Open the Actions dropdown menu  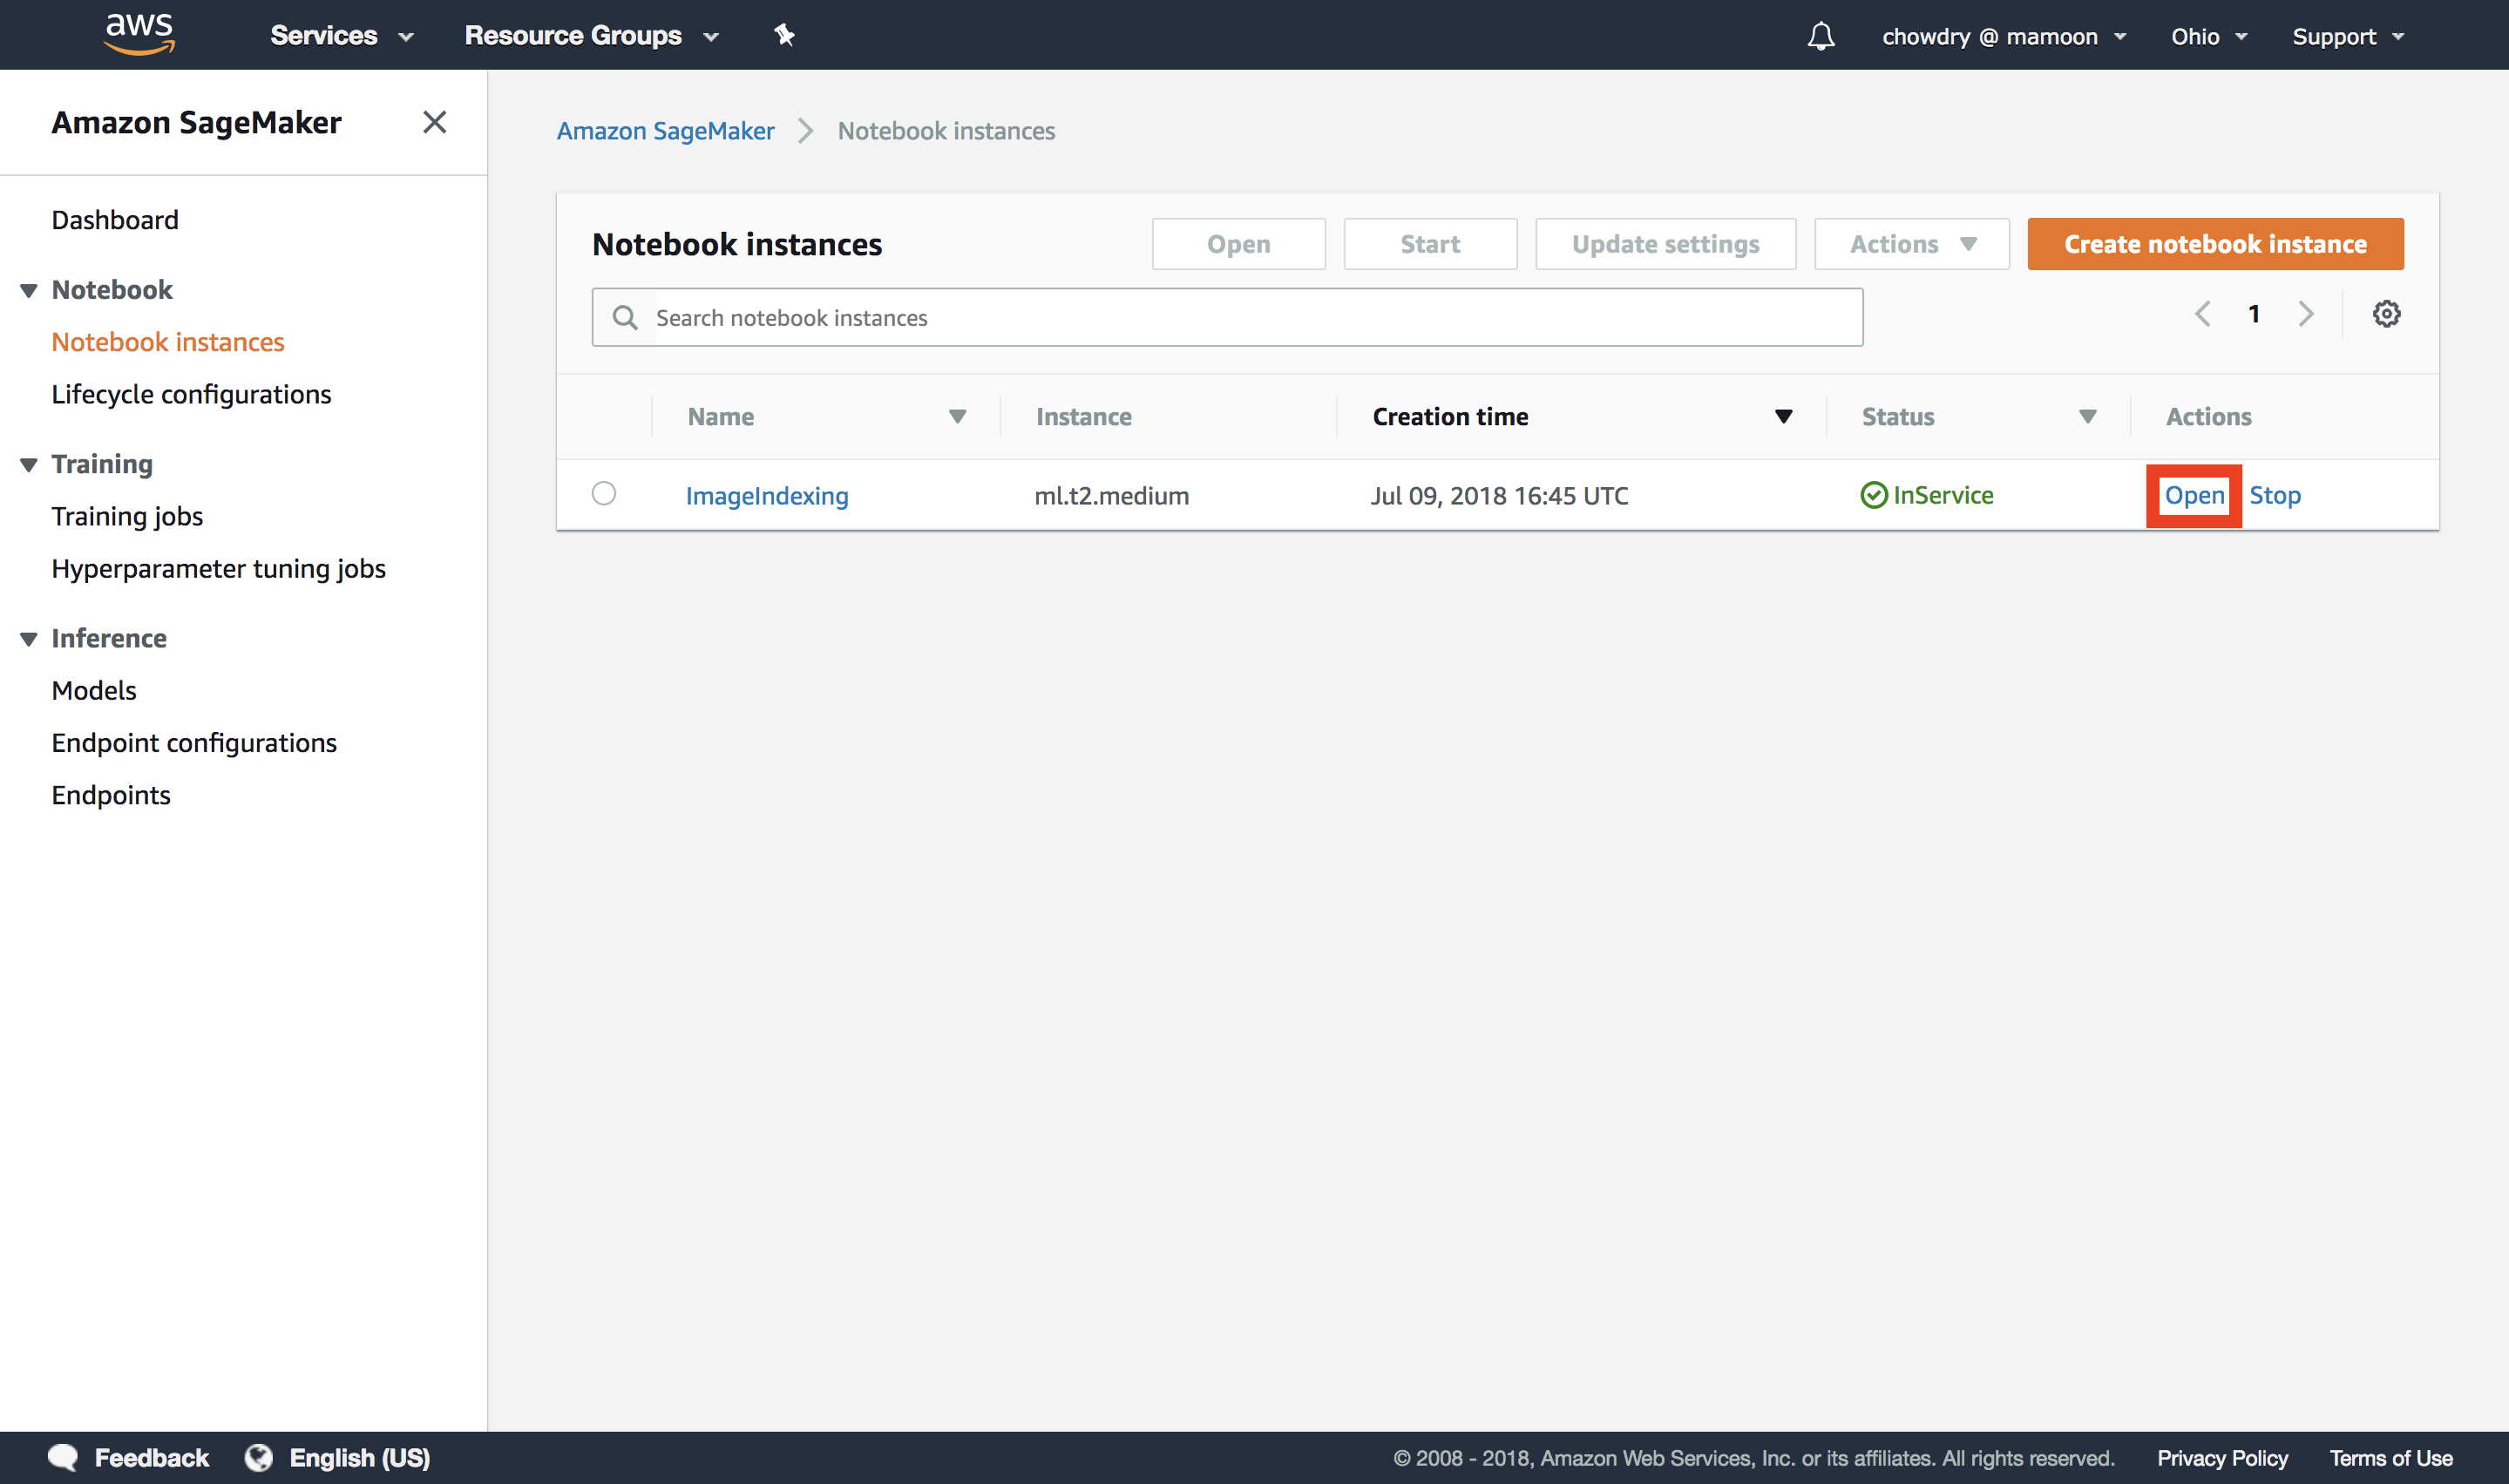(1910, 243)
